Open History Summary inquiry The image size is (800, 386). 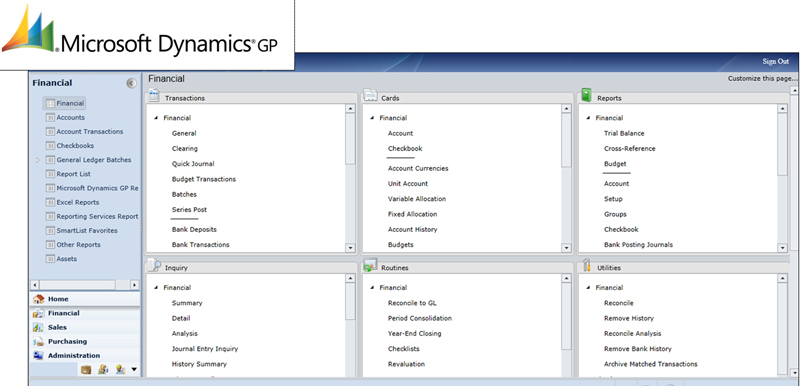(x=199, y=364)
